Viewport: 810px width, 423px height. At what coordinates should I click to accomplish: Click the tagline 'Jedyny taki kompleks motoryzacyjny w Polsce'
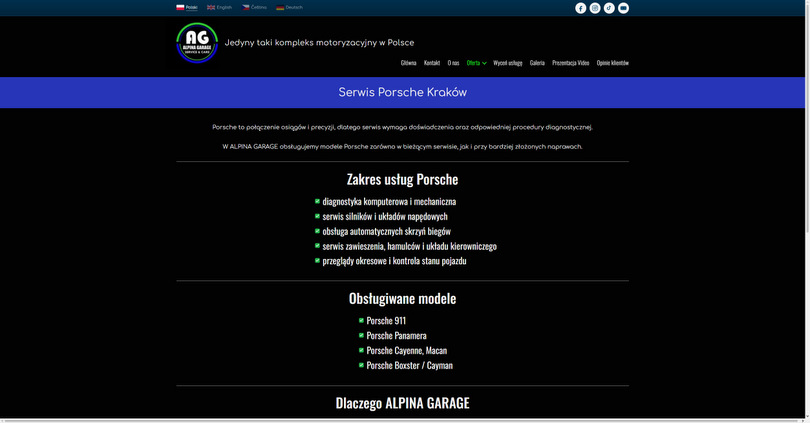[319, 43]
